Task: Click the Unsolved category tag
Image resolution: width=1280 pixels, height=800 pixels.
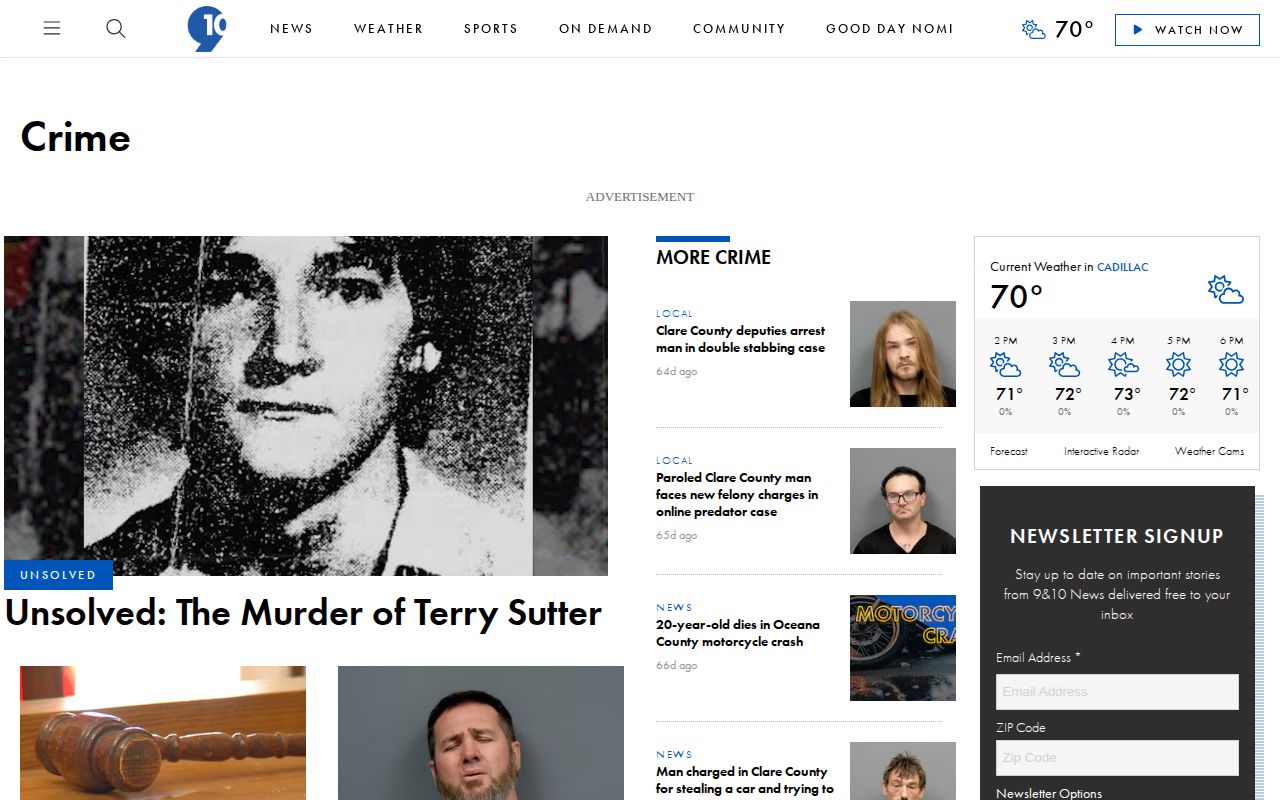Action: (x=58, y=575)
